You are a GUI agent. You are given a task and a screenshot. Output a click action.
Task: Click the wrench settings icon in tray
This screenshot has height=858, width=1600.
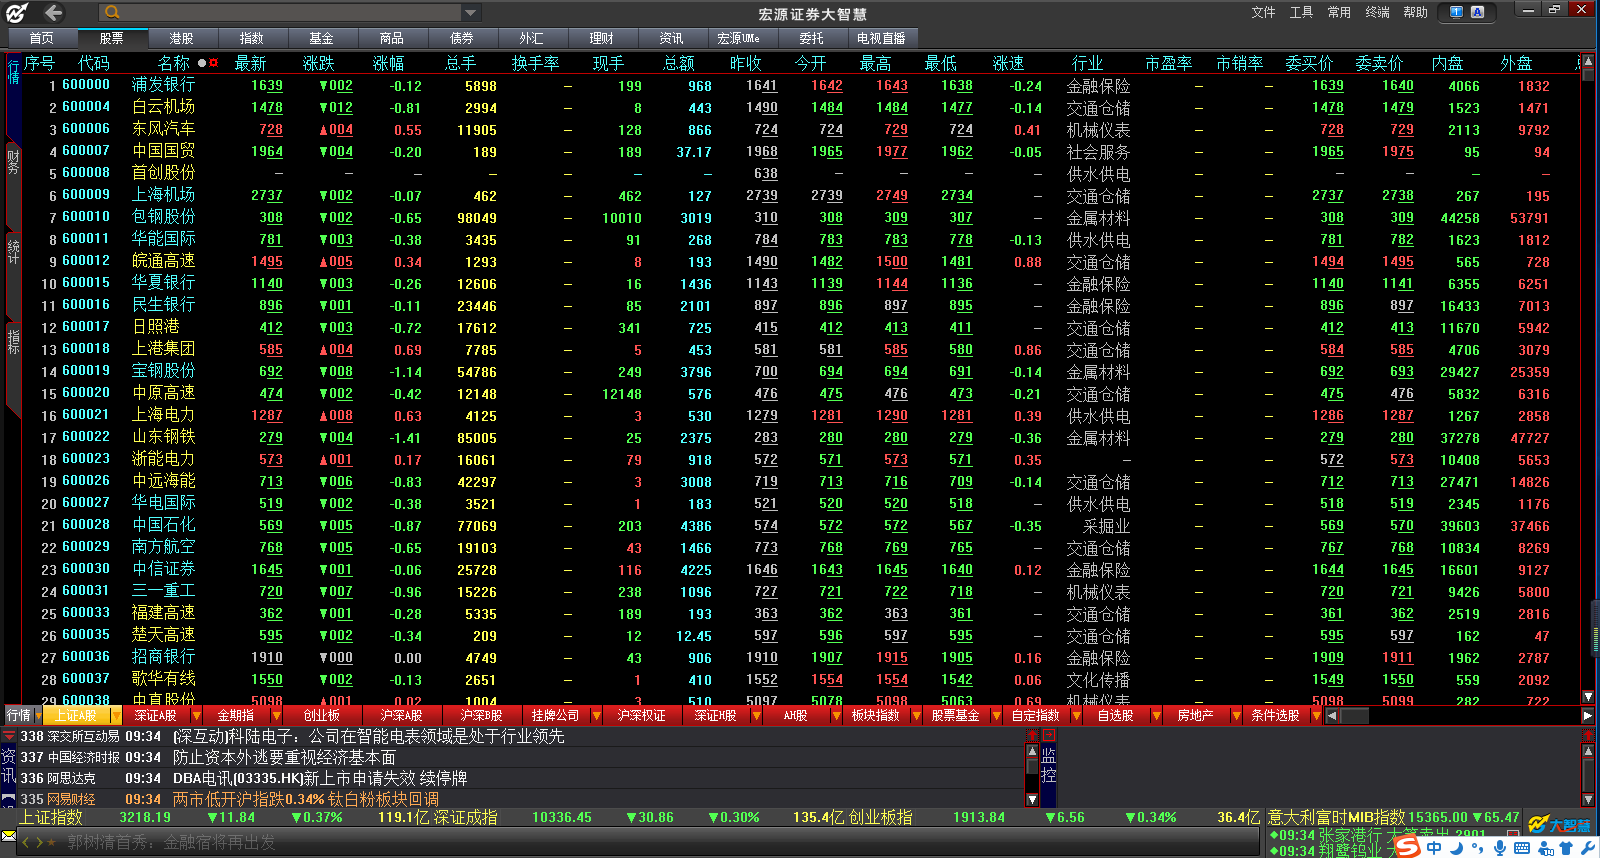click(1588, 848)
